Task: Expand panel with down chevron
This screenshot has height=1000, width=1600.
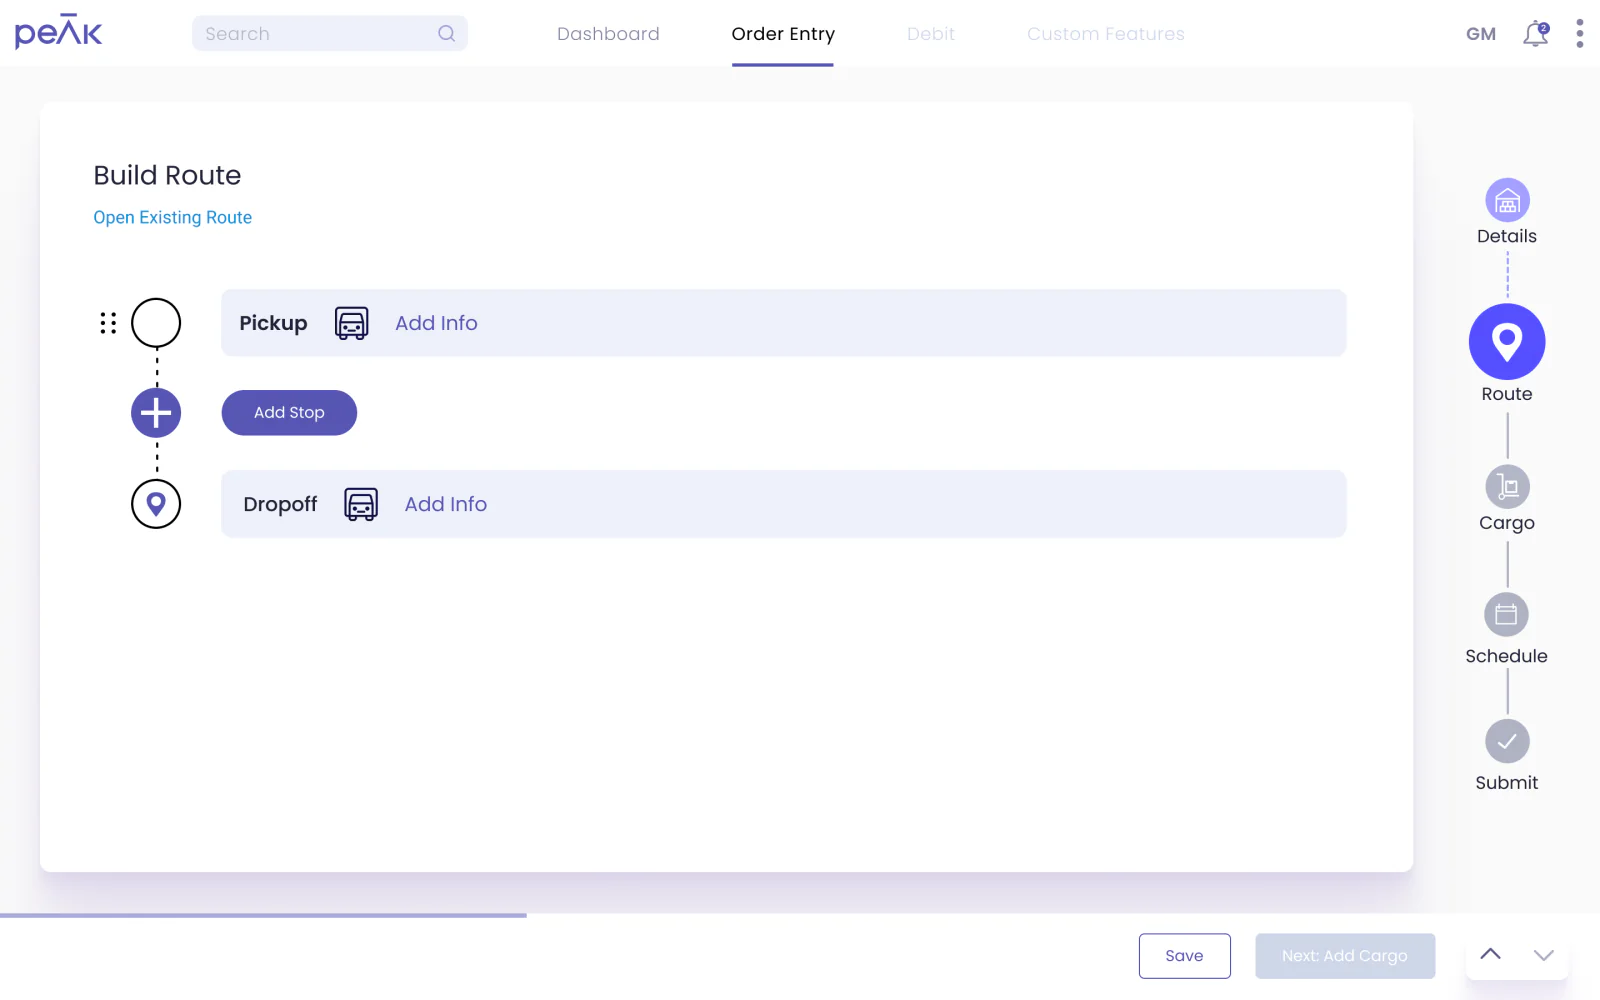Action: pos(1544,955)
